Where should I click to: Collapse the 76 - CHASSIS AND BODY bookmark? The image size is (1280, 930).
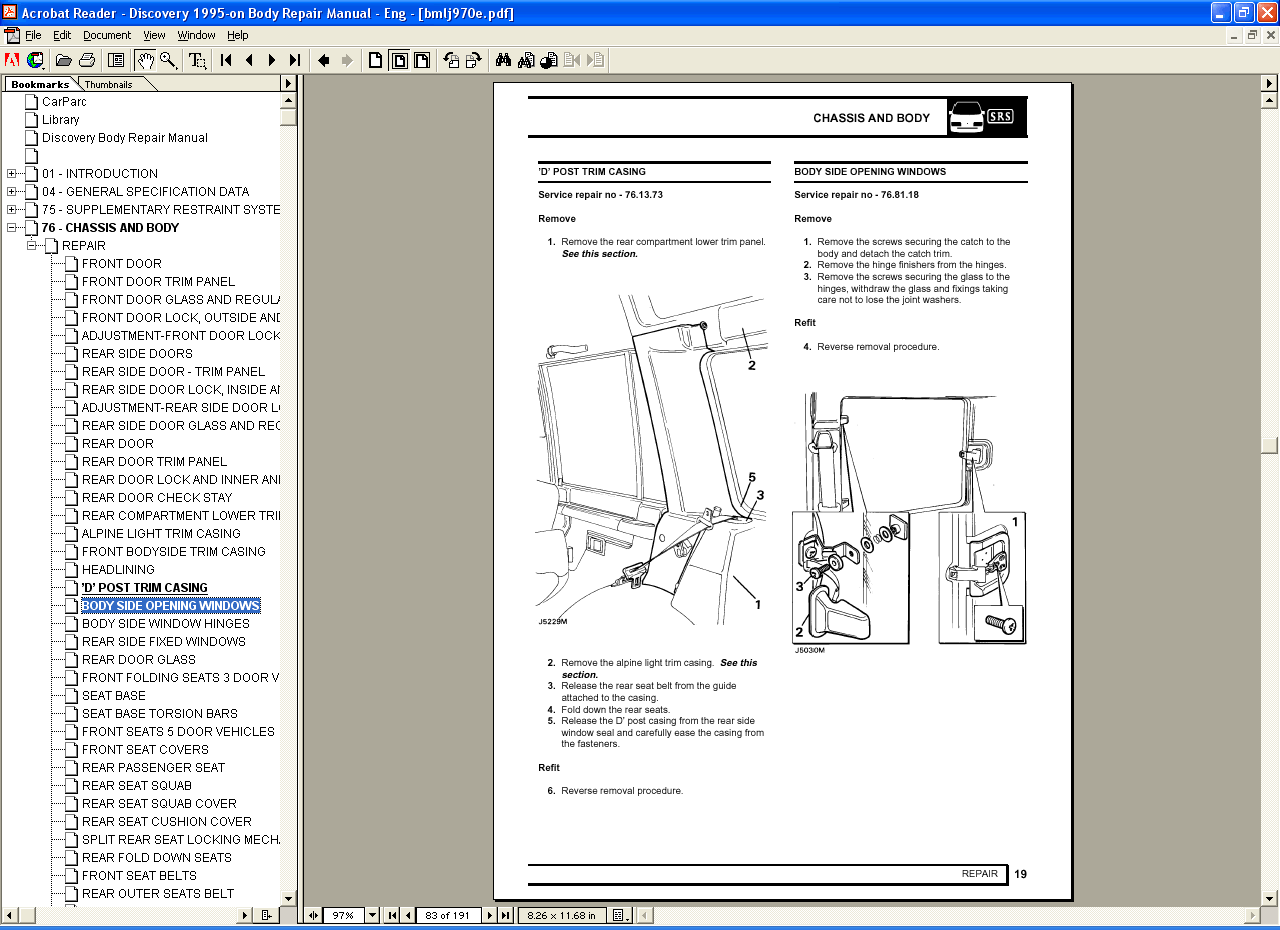point(12,228)
